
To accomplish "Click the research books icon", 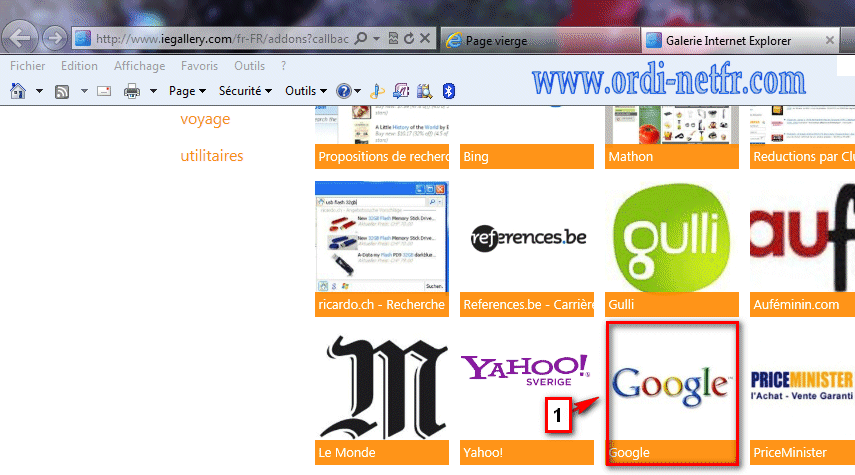I will pos(424,91).
